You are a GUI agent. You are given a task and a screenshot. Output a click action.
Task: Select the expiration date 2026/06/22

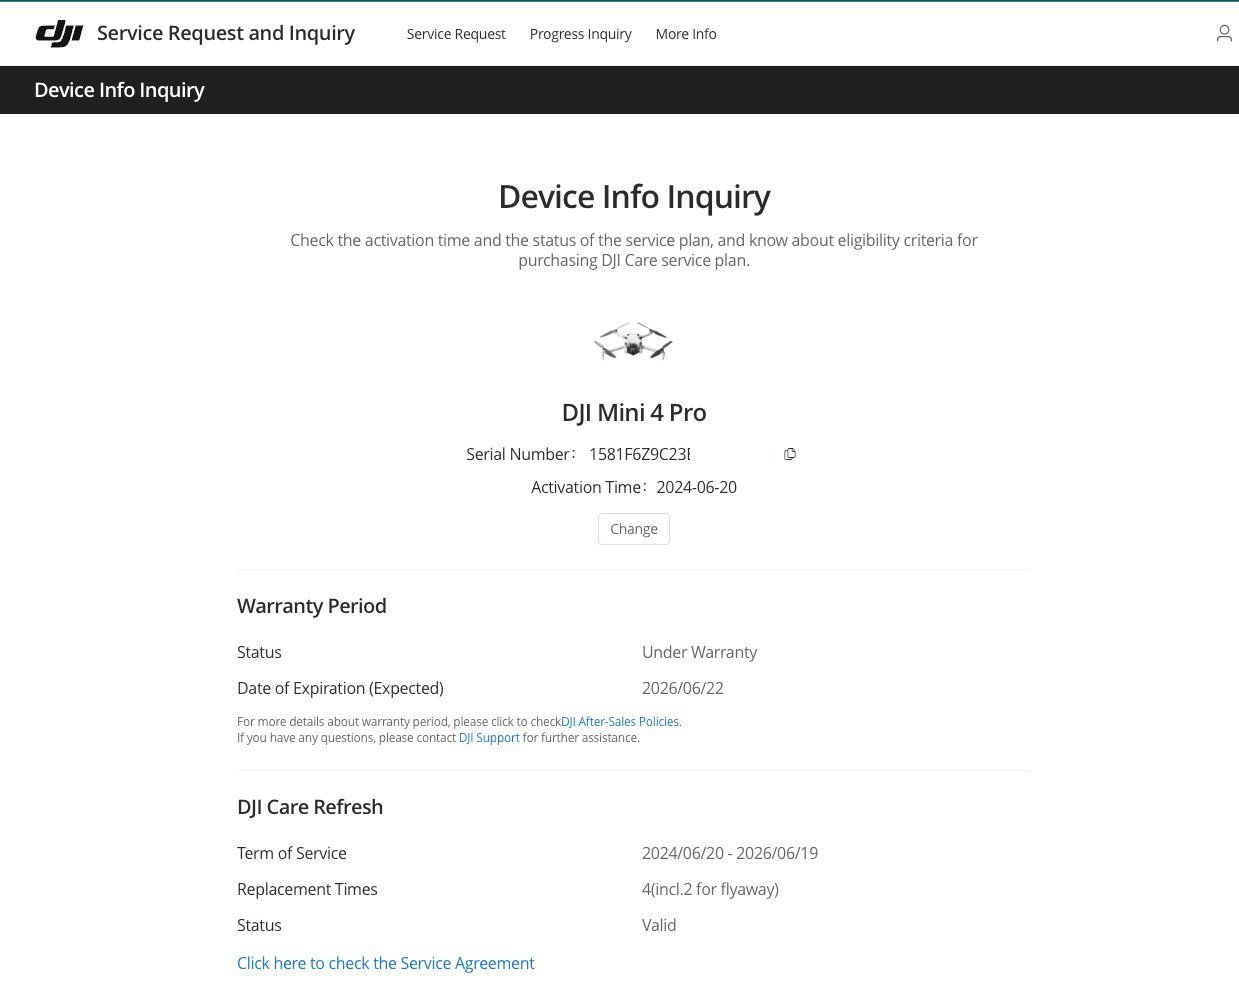(683, 688)
